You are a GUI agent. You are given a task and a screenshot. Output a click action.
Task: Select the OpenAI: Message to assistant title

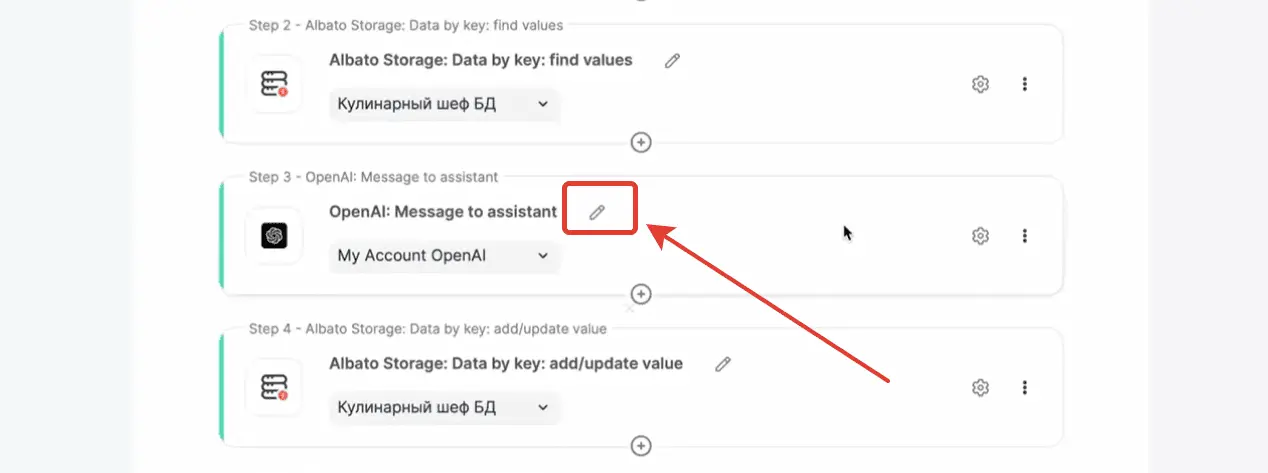pyautogui.click(x=443, y=212)
